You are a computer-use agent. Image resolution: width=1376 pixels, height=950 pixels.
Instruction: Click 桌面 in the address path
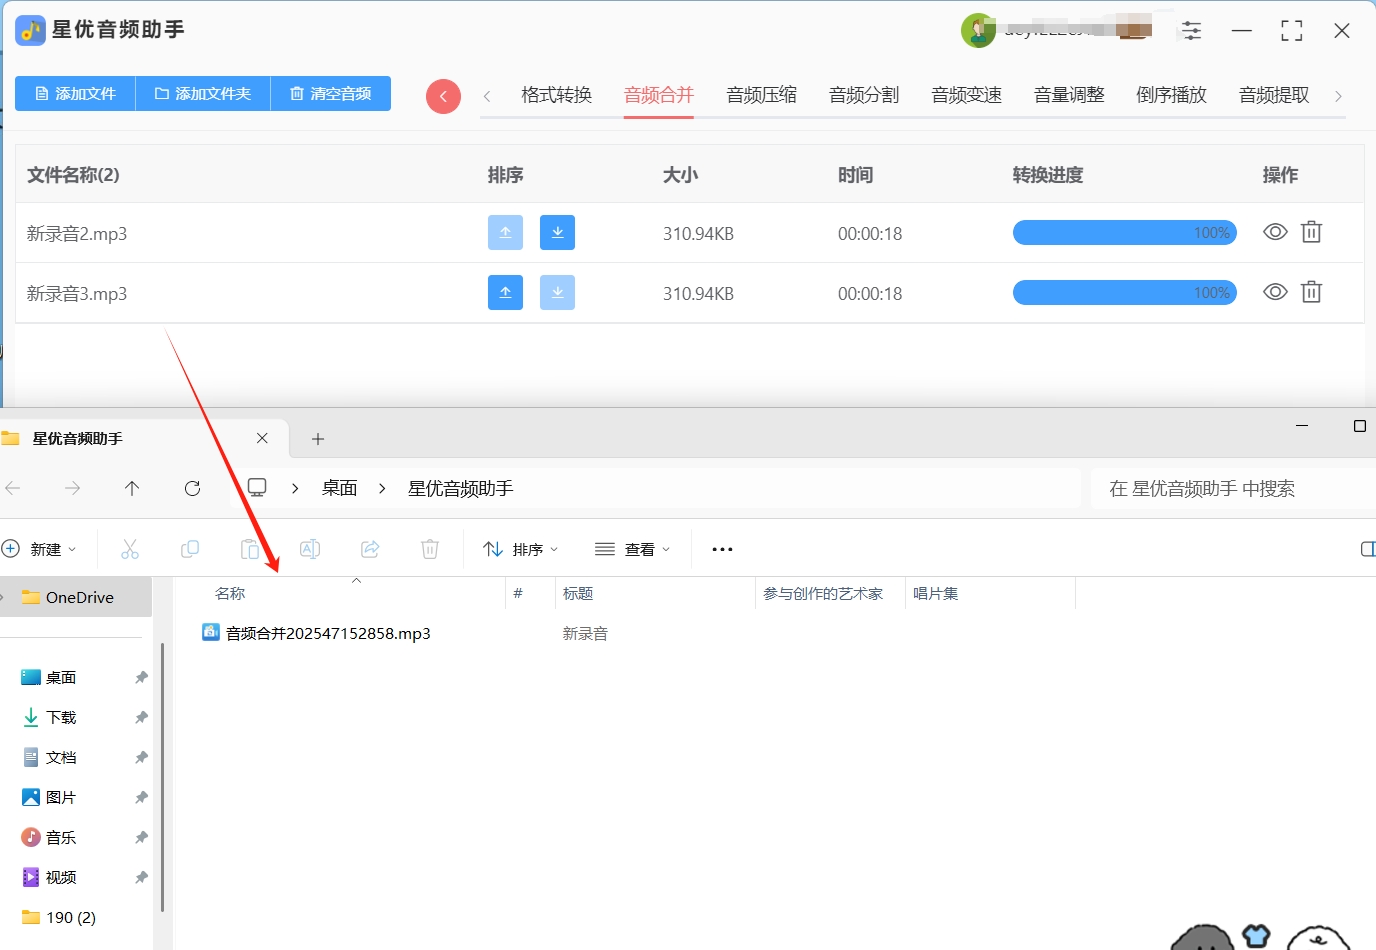tap(340, 488)
